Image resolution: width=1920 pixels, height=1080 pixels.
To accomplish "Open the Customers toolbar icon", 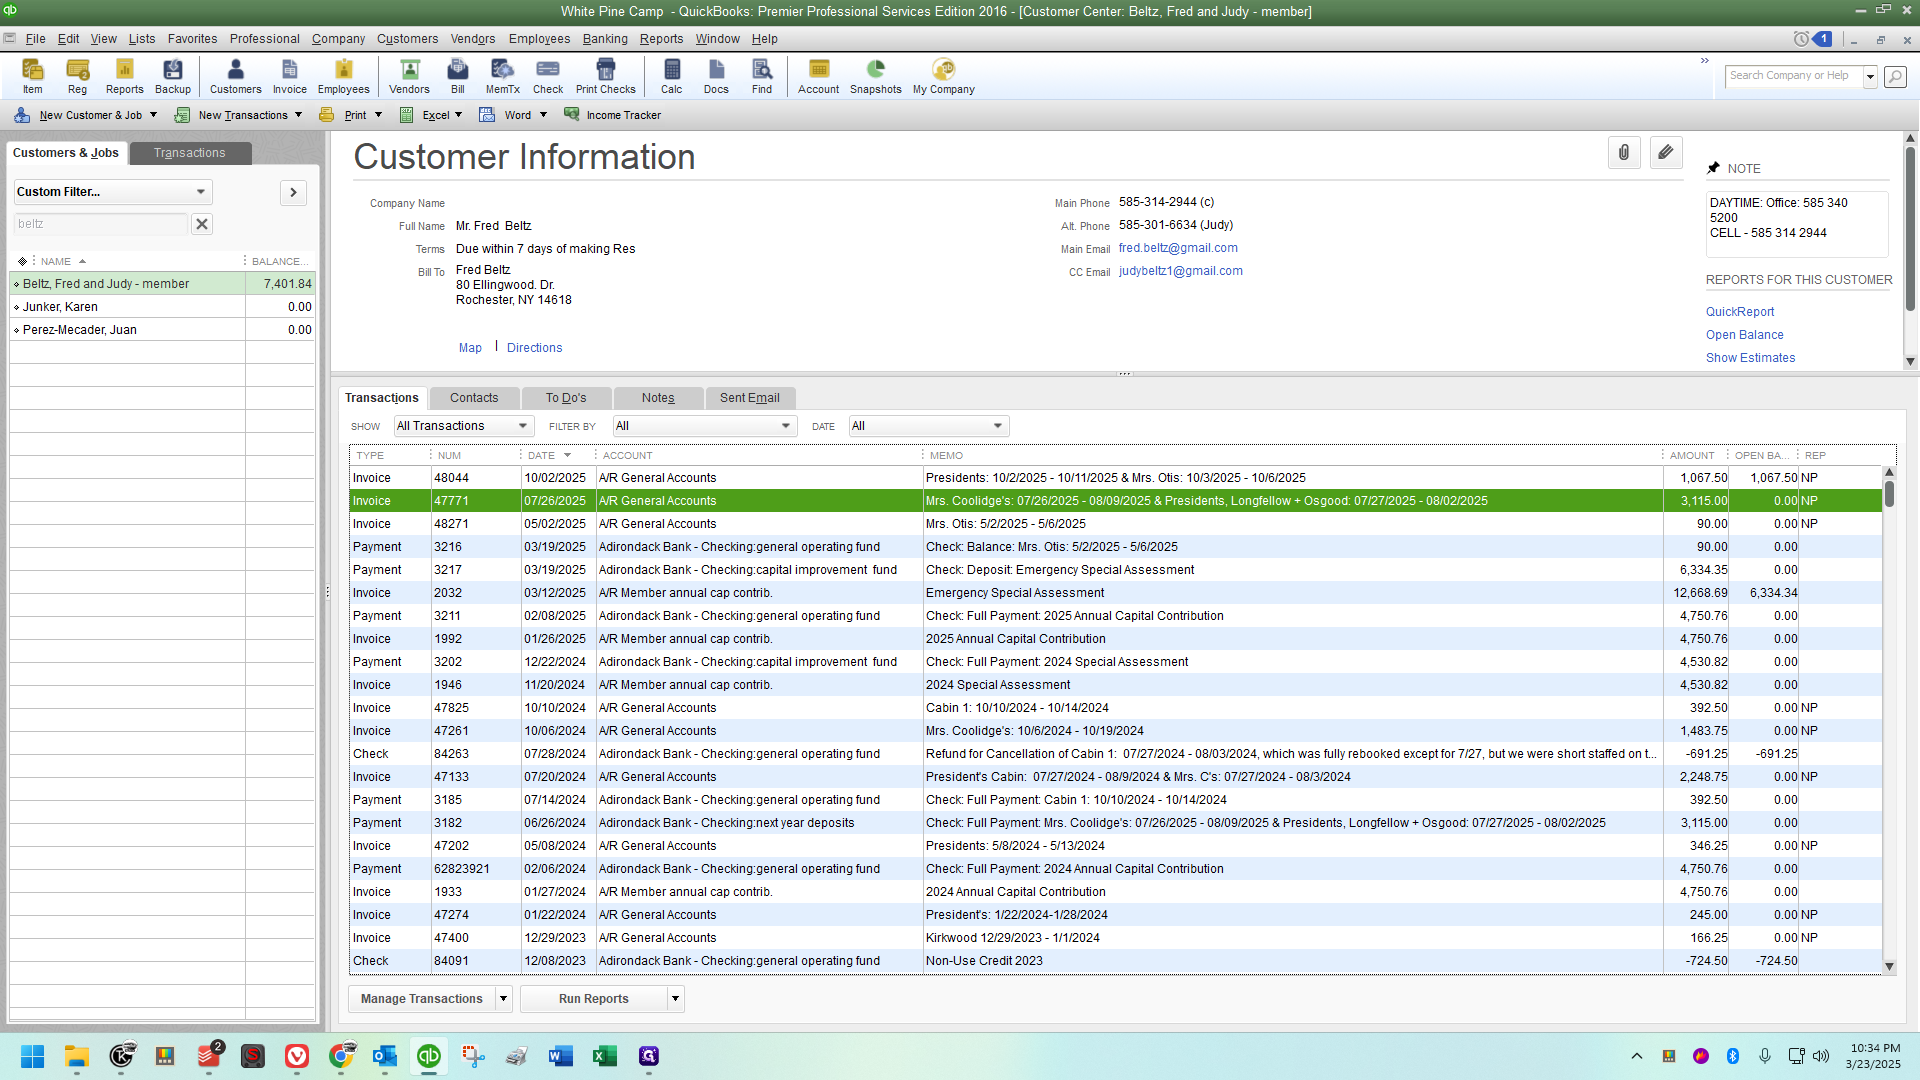I will [236, 76].
